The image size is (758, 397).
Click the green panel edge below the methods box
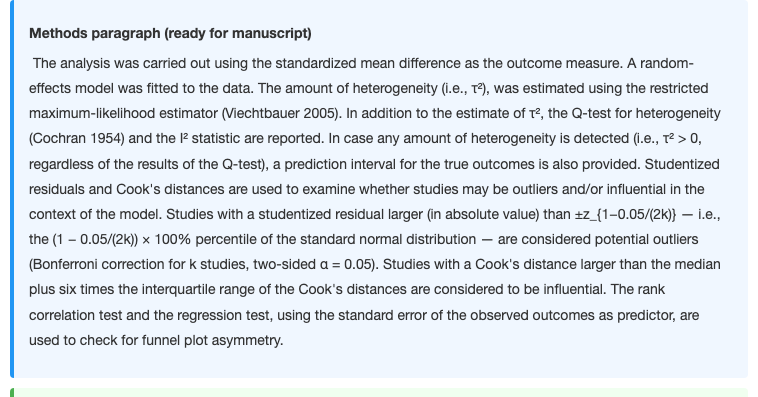coord(379,392)
